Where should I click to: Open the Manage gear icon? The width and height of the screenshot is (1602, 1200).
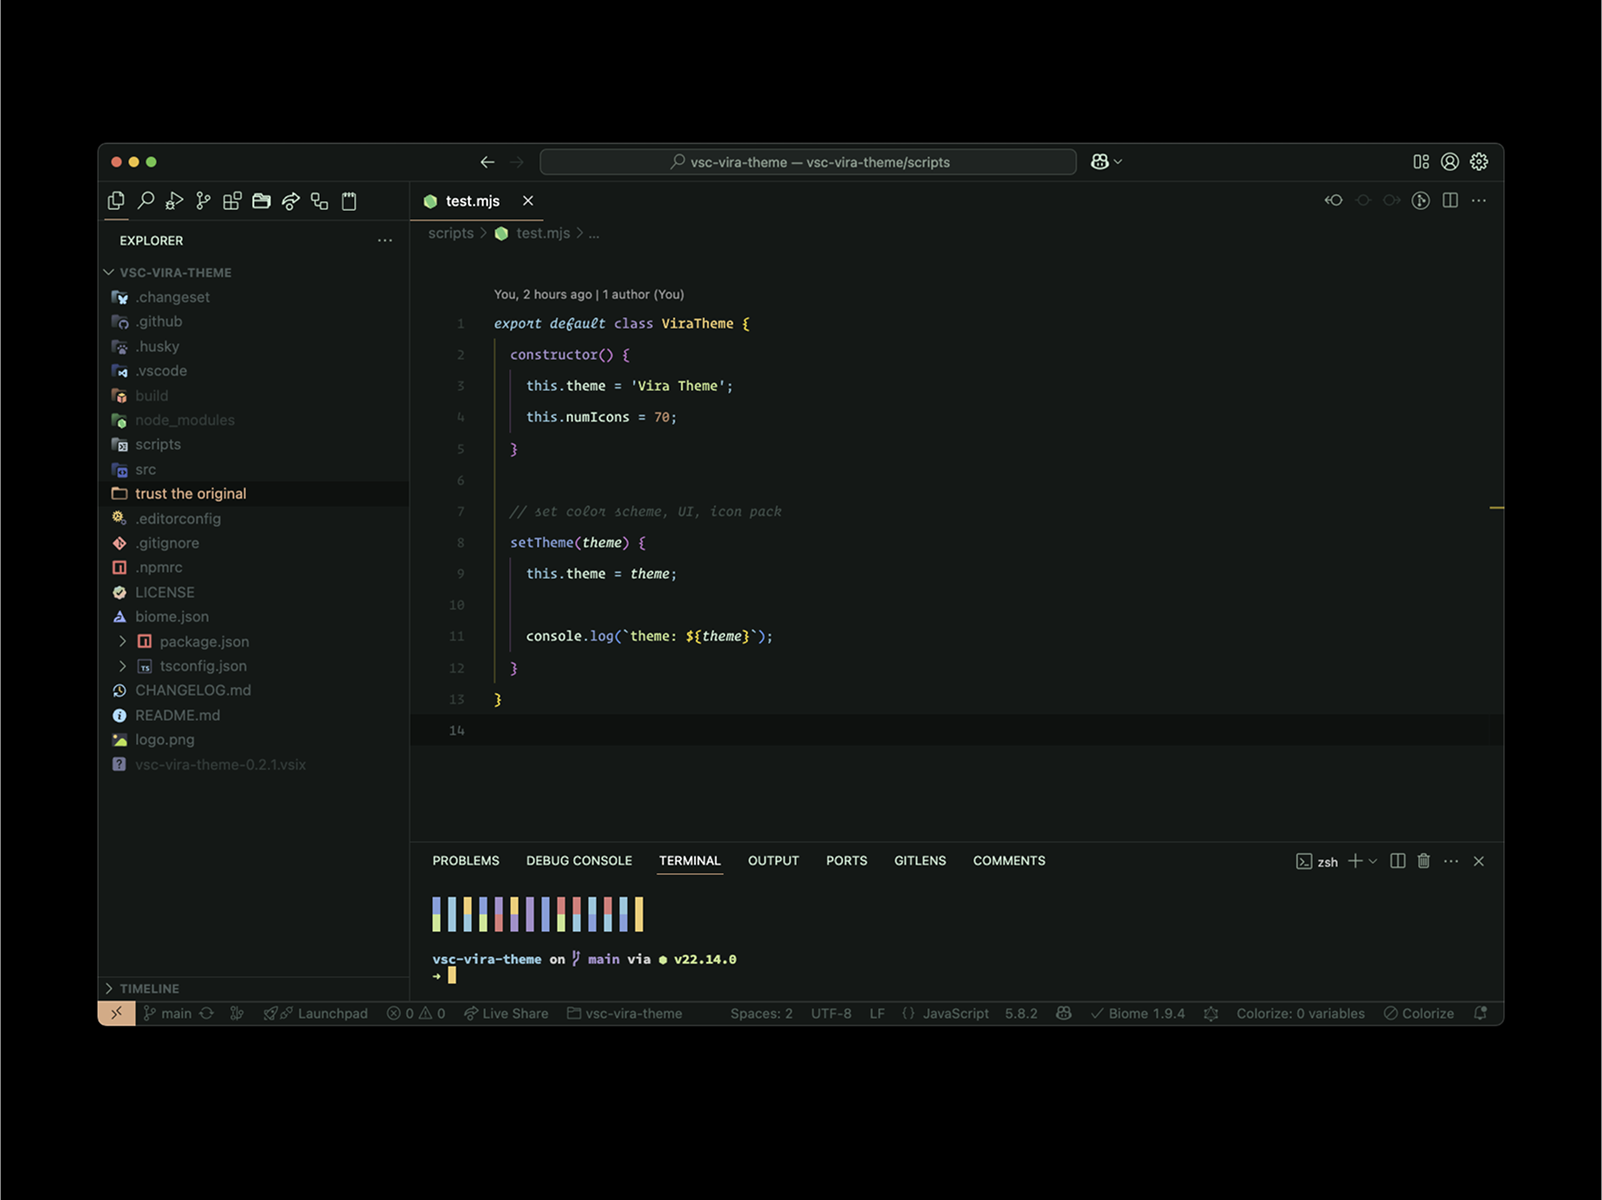pyautogui.click(x=1479, y=162)
